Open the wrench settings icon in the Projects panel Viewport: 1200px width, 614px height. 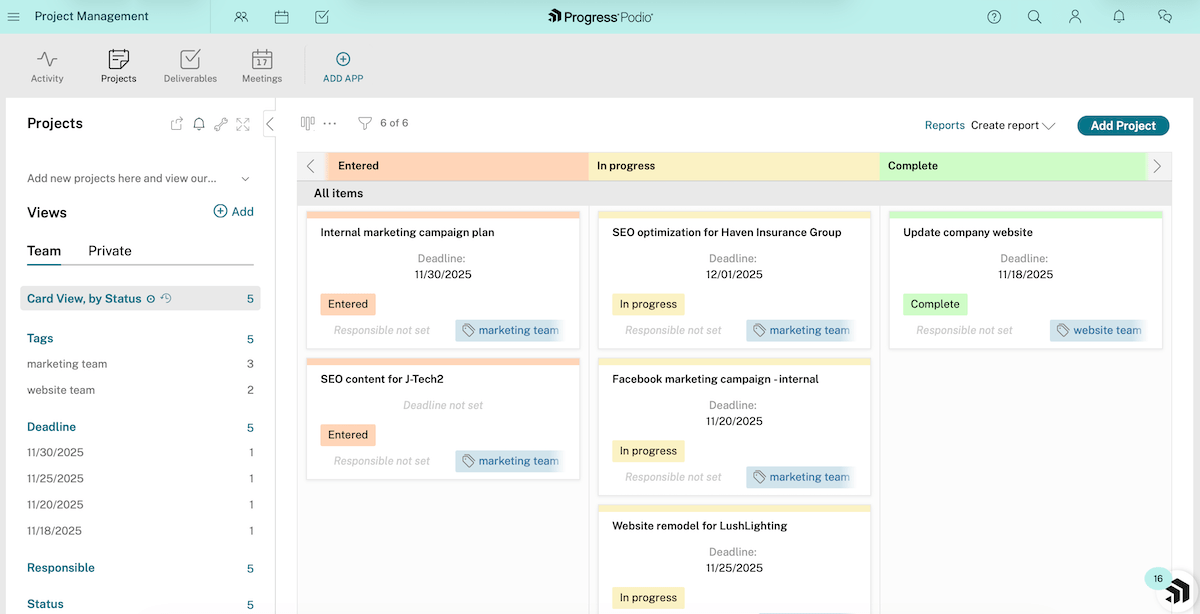[x=221, y=123]
